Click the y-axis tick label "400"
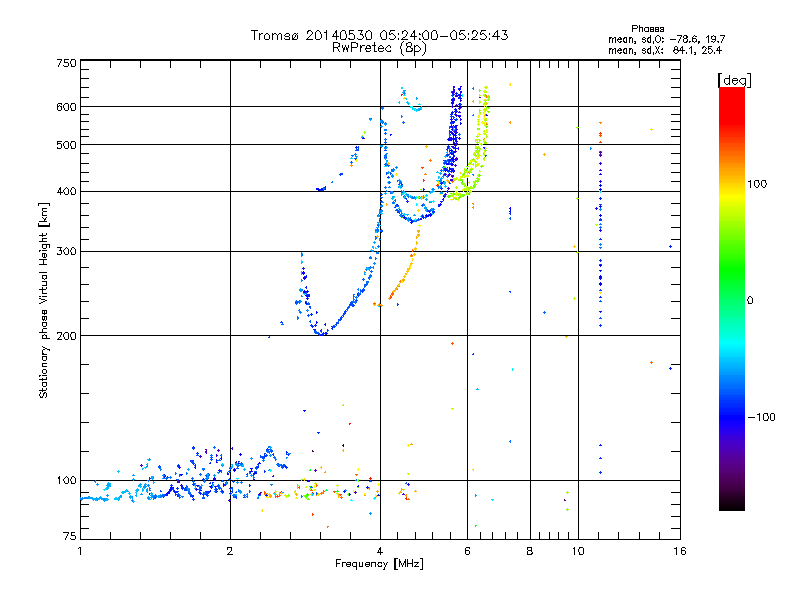This screenshot has width=800, height=600. pyautogui.click(x=67, y=192)
